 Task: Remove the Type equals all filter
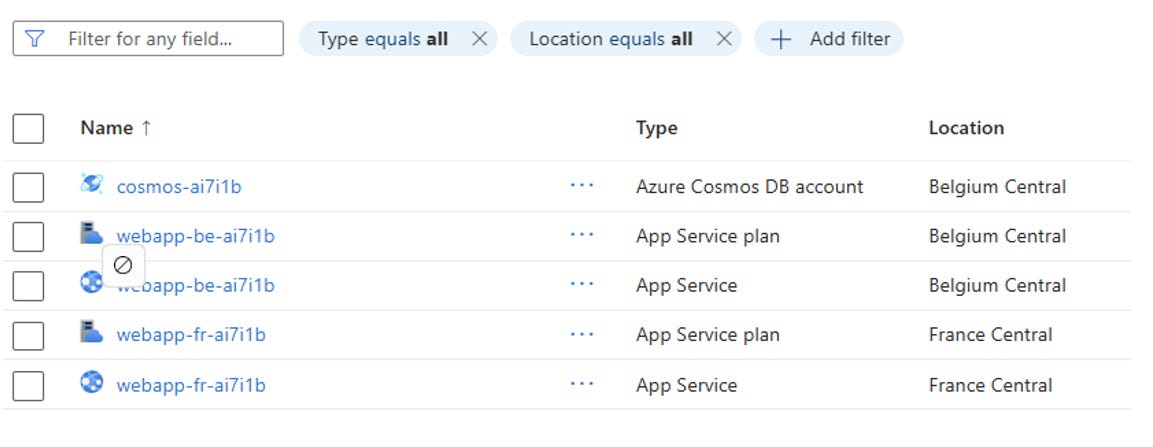(x=479, y=38)
